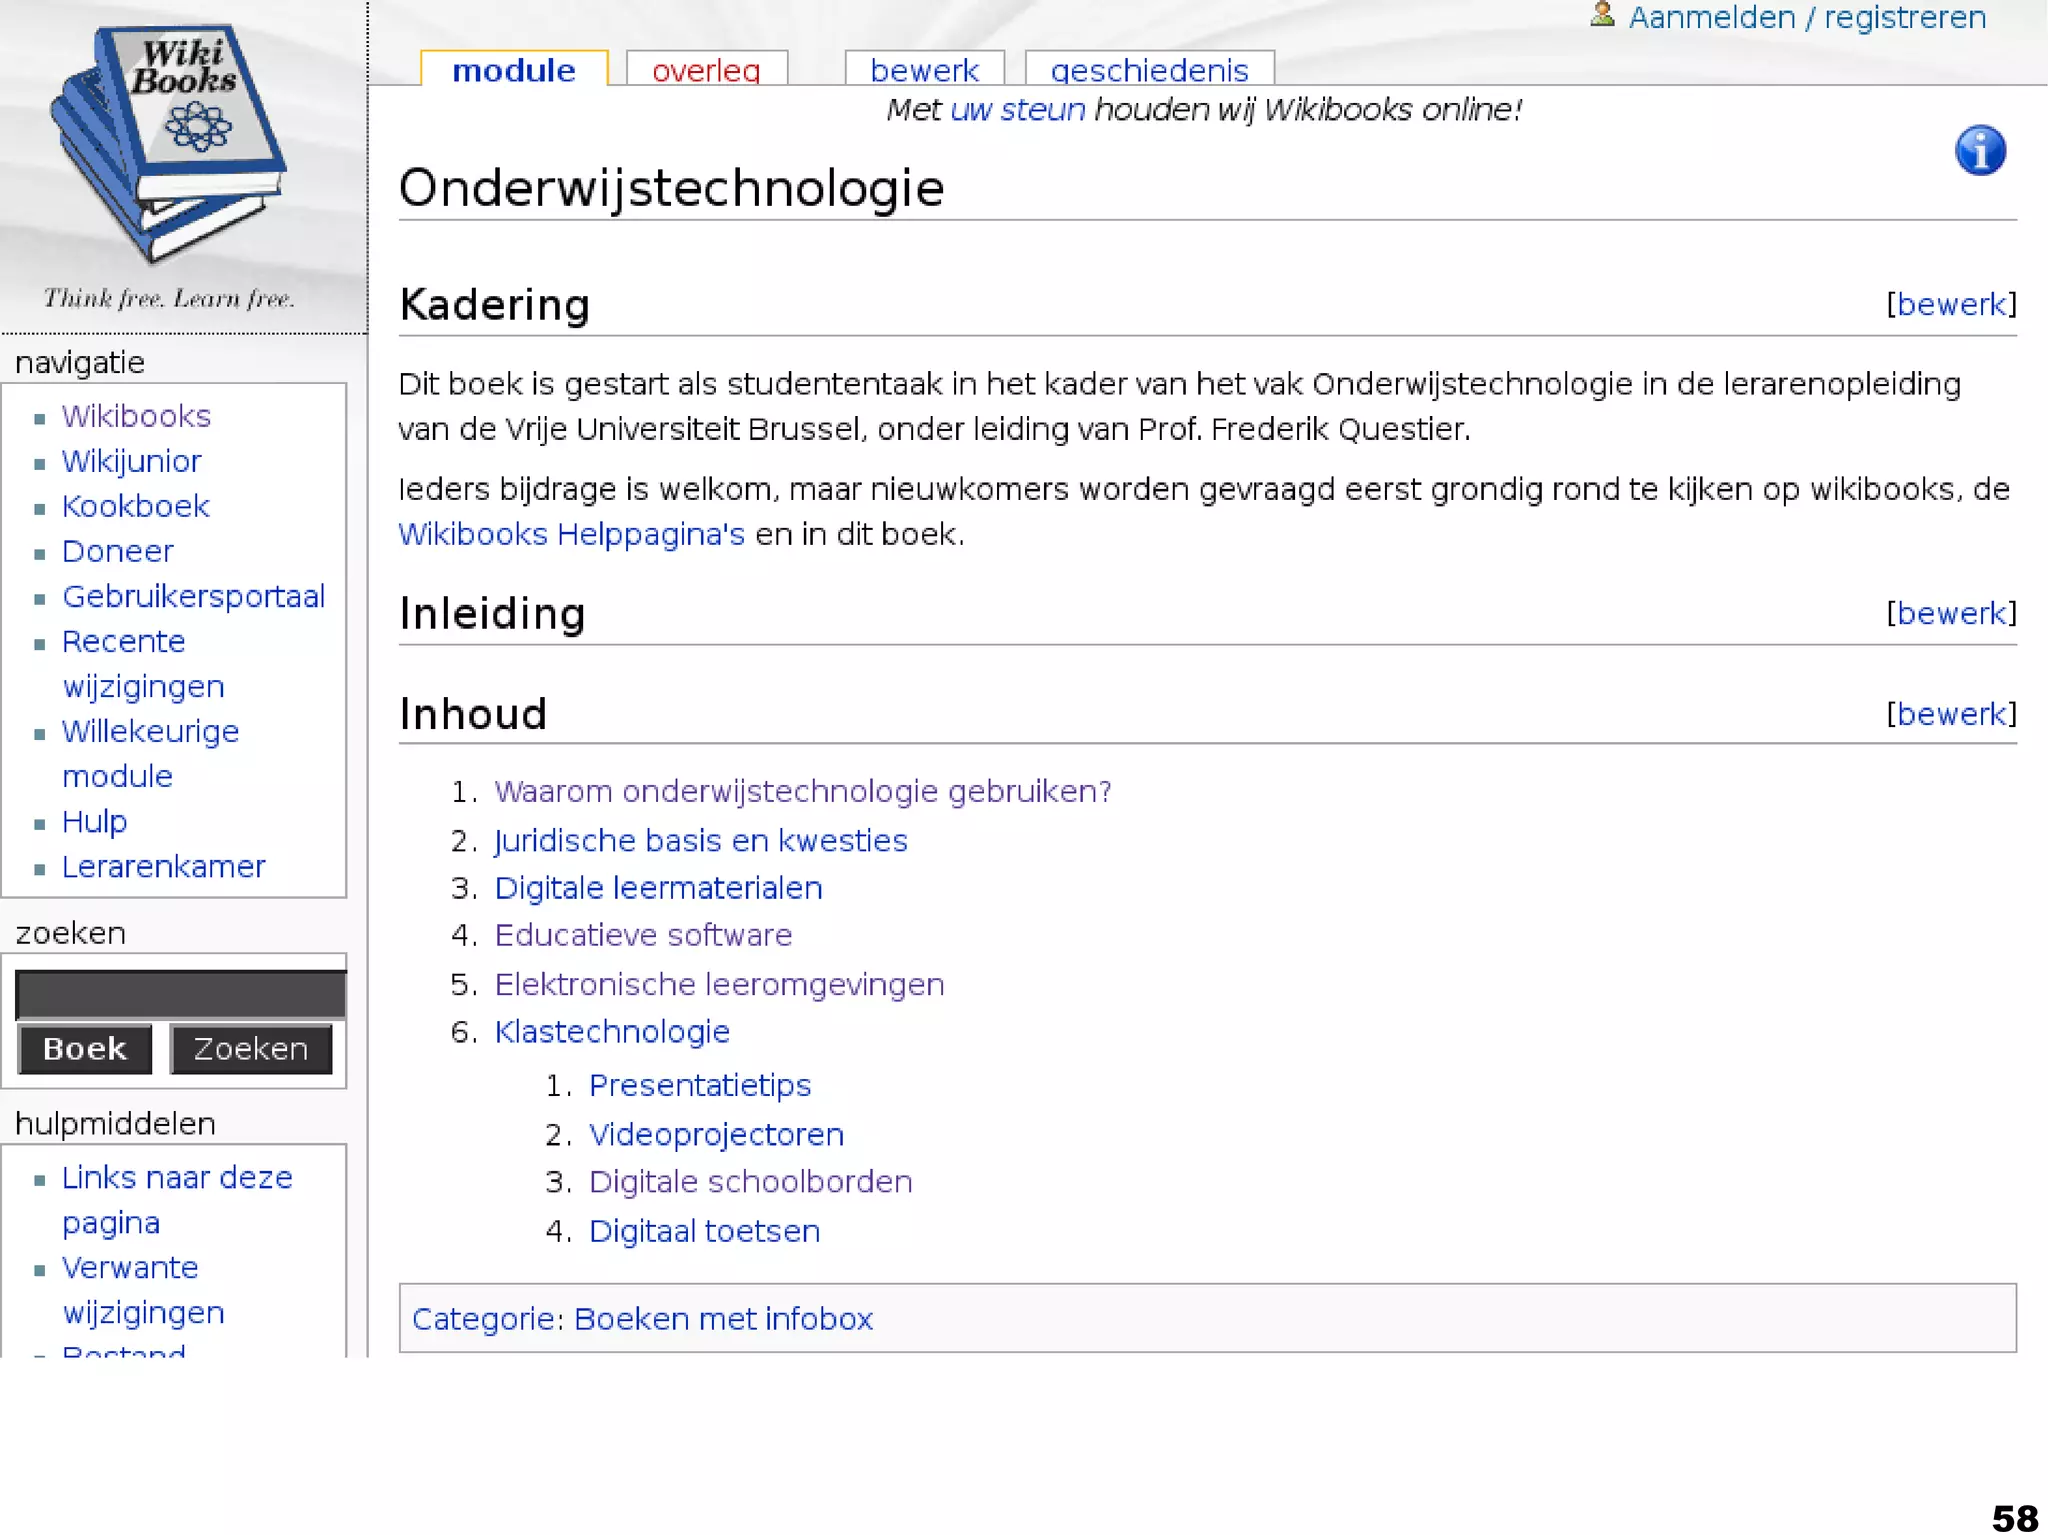2048x1535 pixels.
Task: Open the bewerk tab
Action: coord(924,70)
